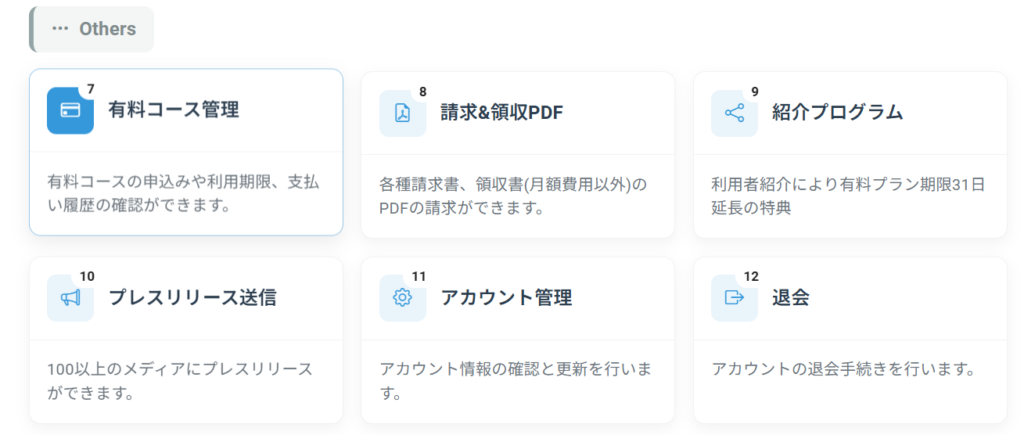Image resolution: width=1024 pixels, height=435 pixels.
Task: Open the プレスリリース送信 title
Action: [192, 297]
